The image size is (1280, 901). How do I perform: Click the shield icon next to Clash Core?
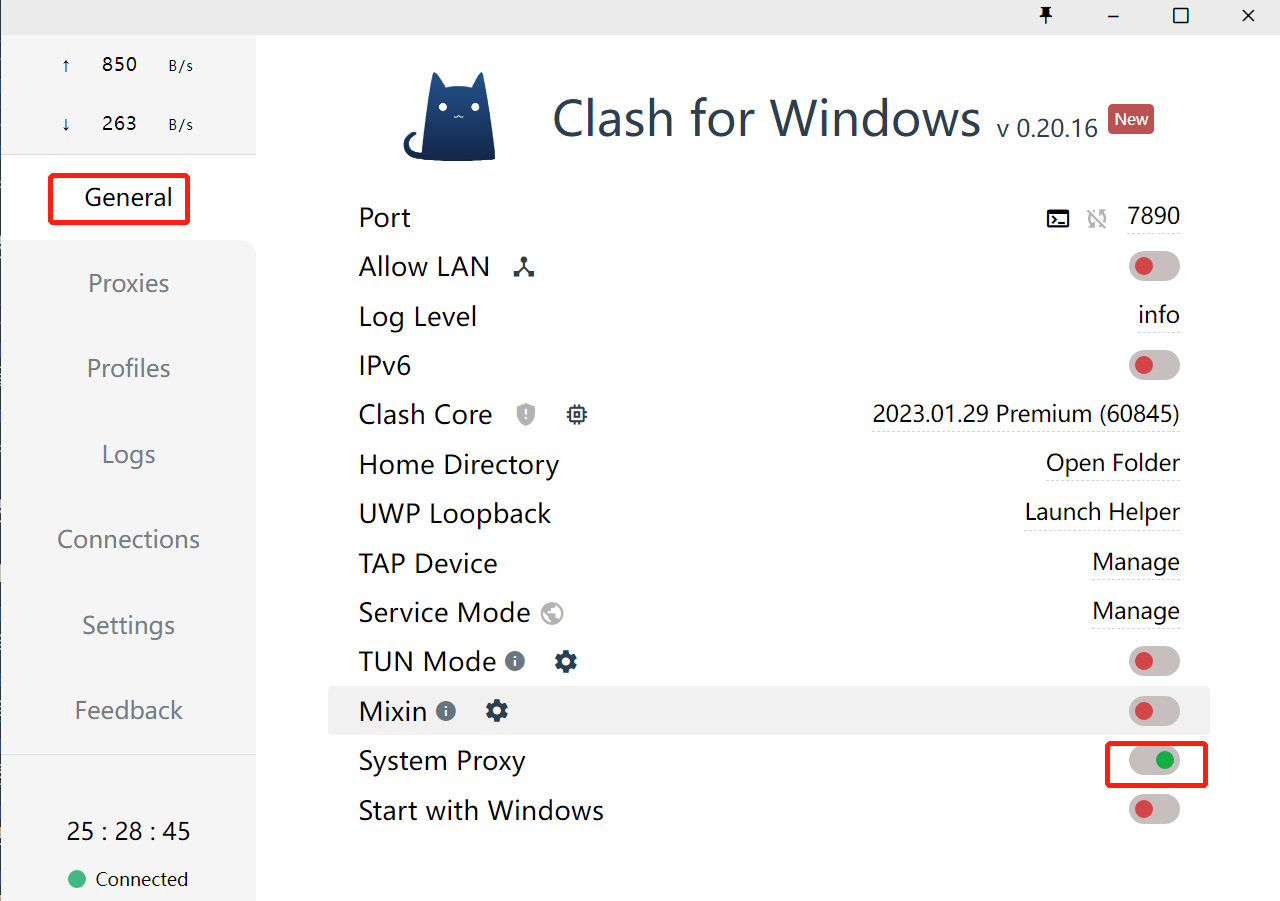click(526, 414)
